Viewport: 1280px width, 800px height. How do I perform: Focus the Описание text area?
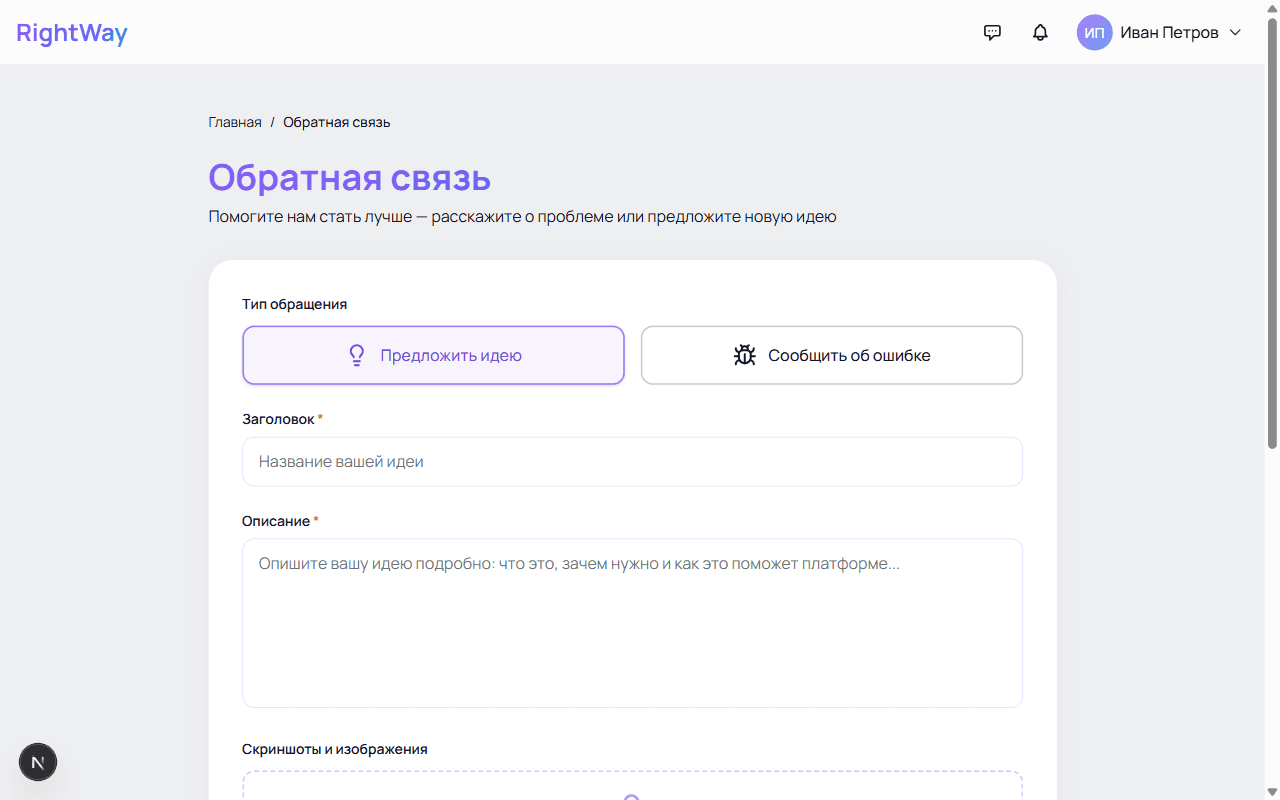click(632, 623)
